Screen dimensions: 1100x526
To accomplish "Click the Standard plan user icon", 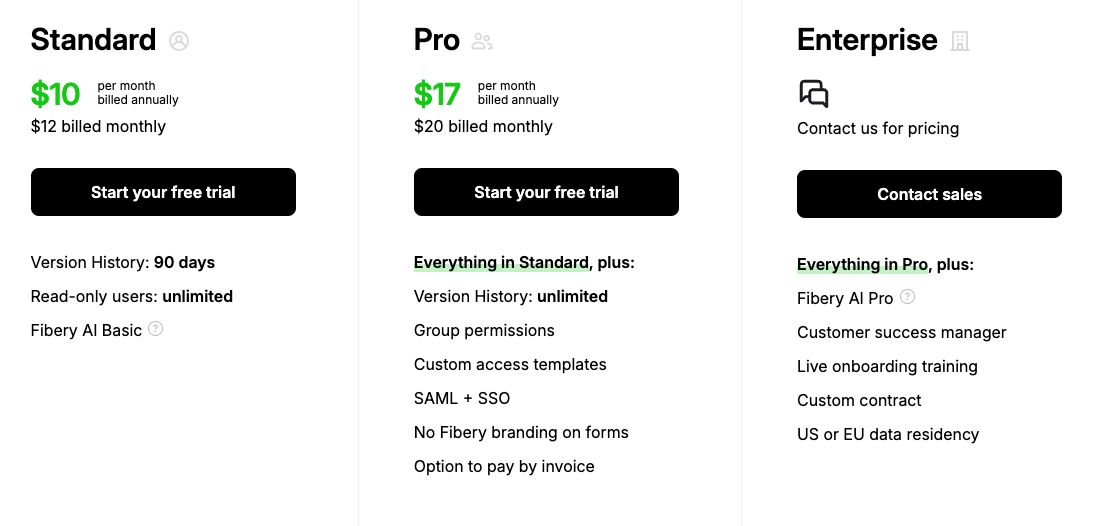I will tap(179, 41).
